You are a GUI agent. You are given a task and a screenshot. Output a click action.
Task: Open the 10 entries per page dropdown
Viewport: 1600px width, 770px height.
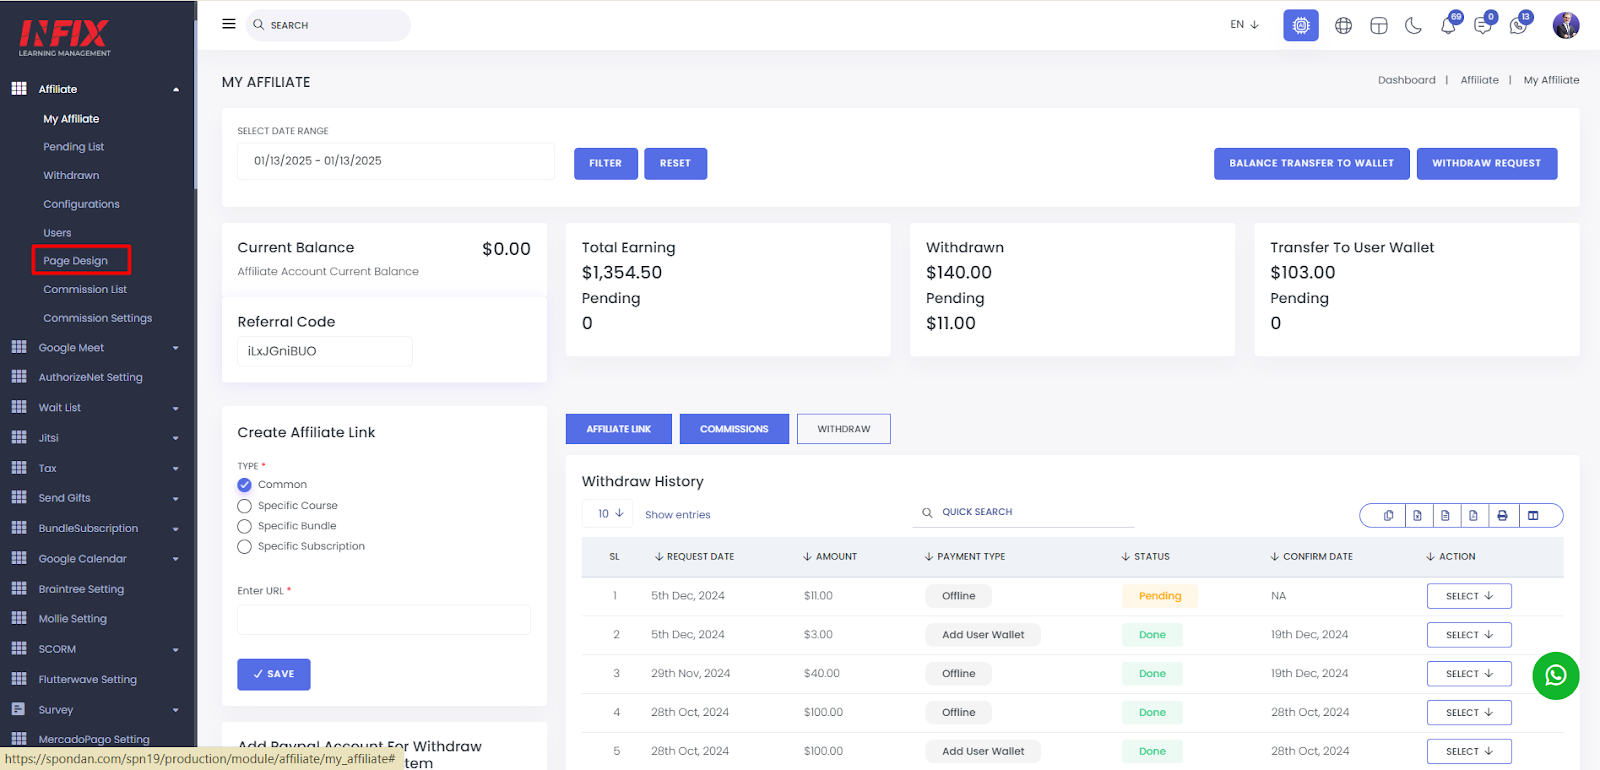(x=609, y=514)
